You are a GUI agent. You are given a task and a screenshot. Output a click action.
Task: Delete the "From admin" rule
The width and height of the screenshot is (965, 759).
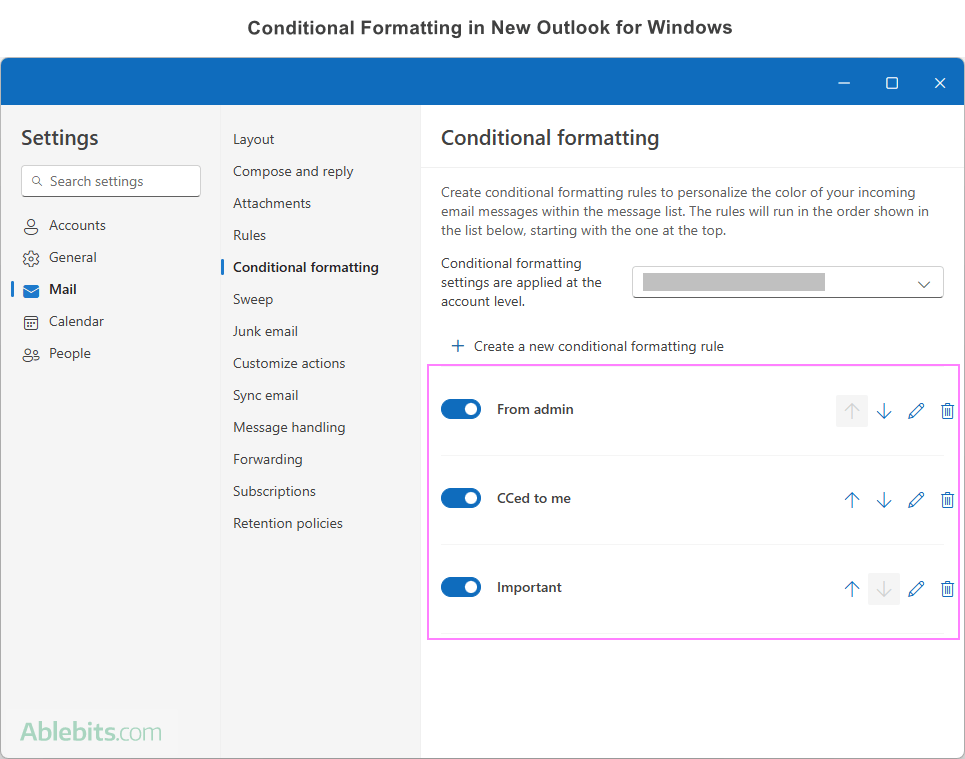pyautogui.click(x=947, y=410)
